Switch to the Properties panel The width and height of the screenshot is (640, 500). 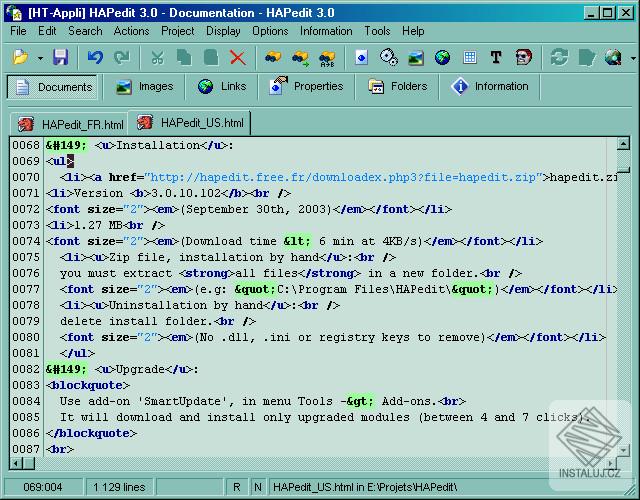[x=306, y=86]
